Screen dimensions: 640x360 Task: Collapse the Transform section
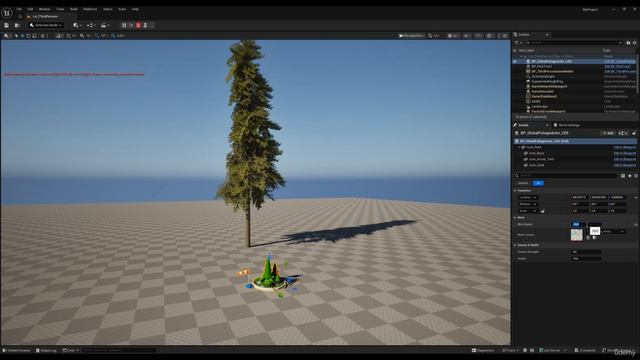(515, 191)
